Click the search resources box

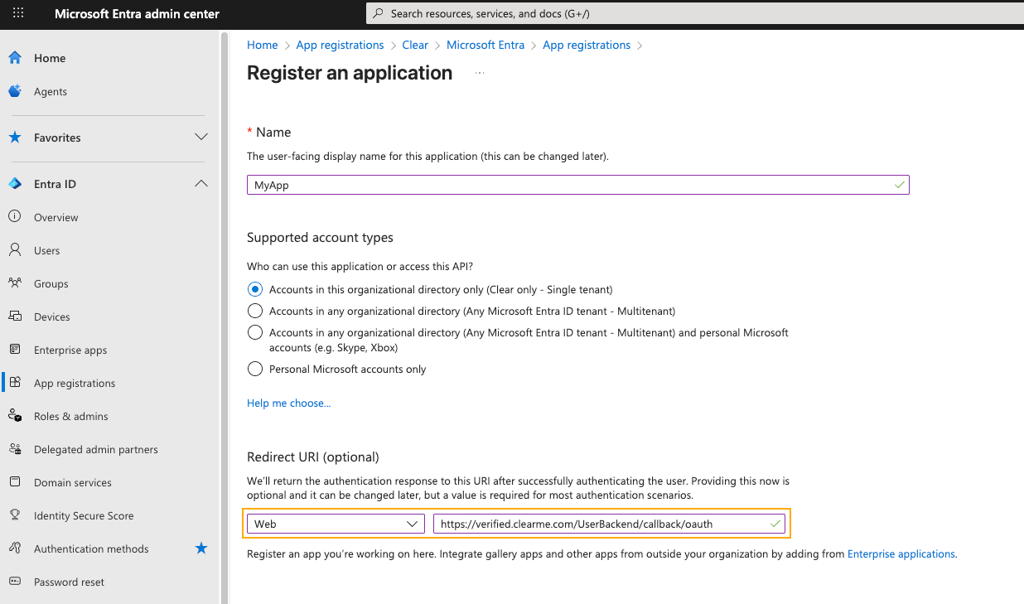tap(695, 13)
